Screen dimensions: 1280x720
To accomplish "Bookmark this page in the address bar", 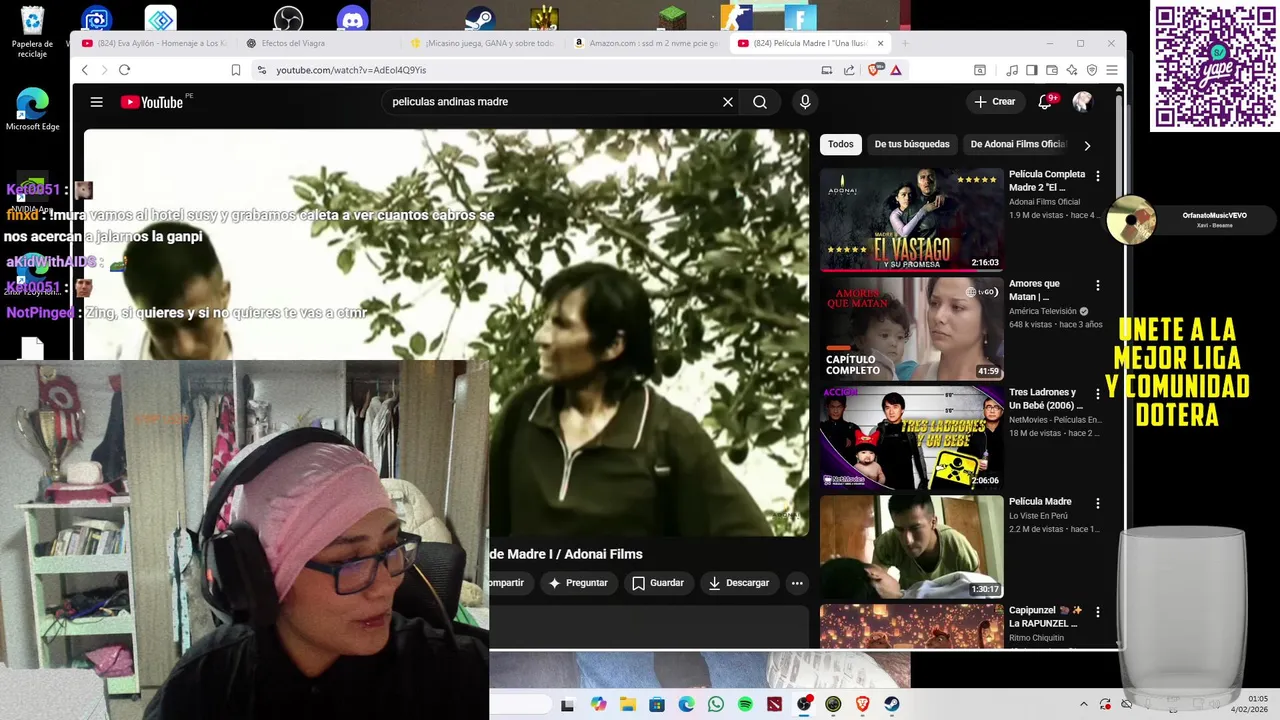I will click(236, 70).
